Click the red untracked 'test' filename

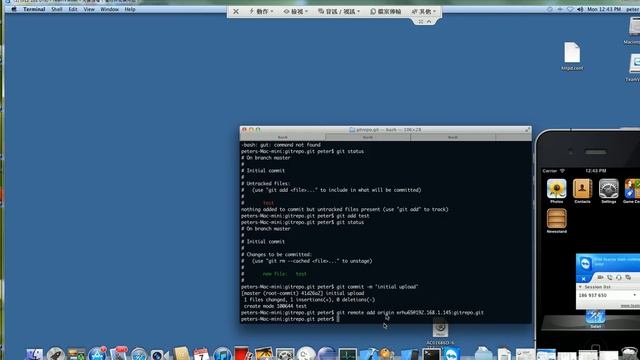(x=269, y=203)
